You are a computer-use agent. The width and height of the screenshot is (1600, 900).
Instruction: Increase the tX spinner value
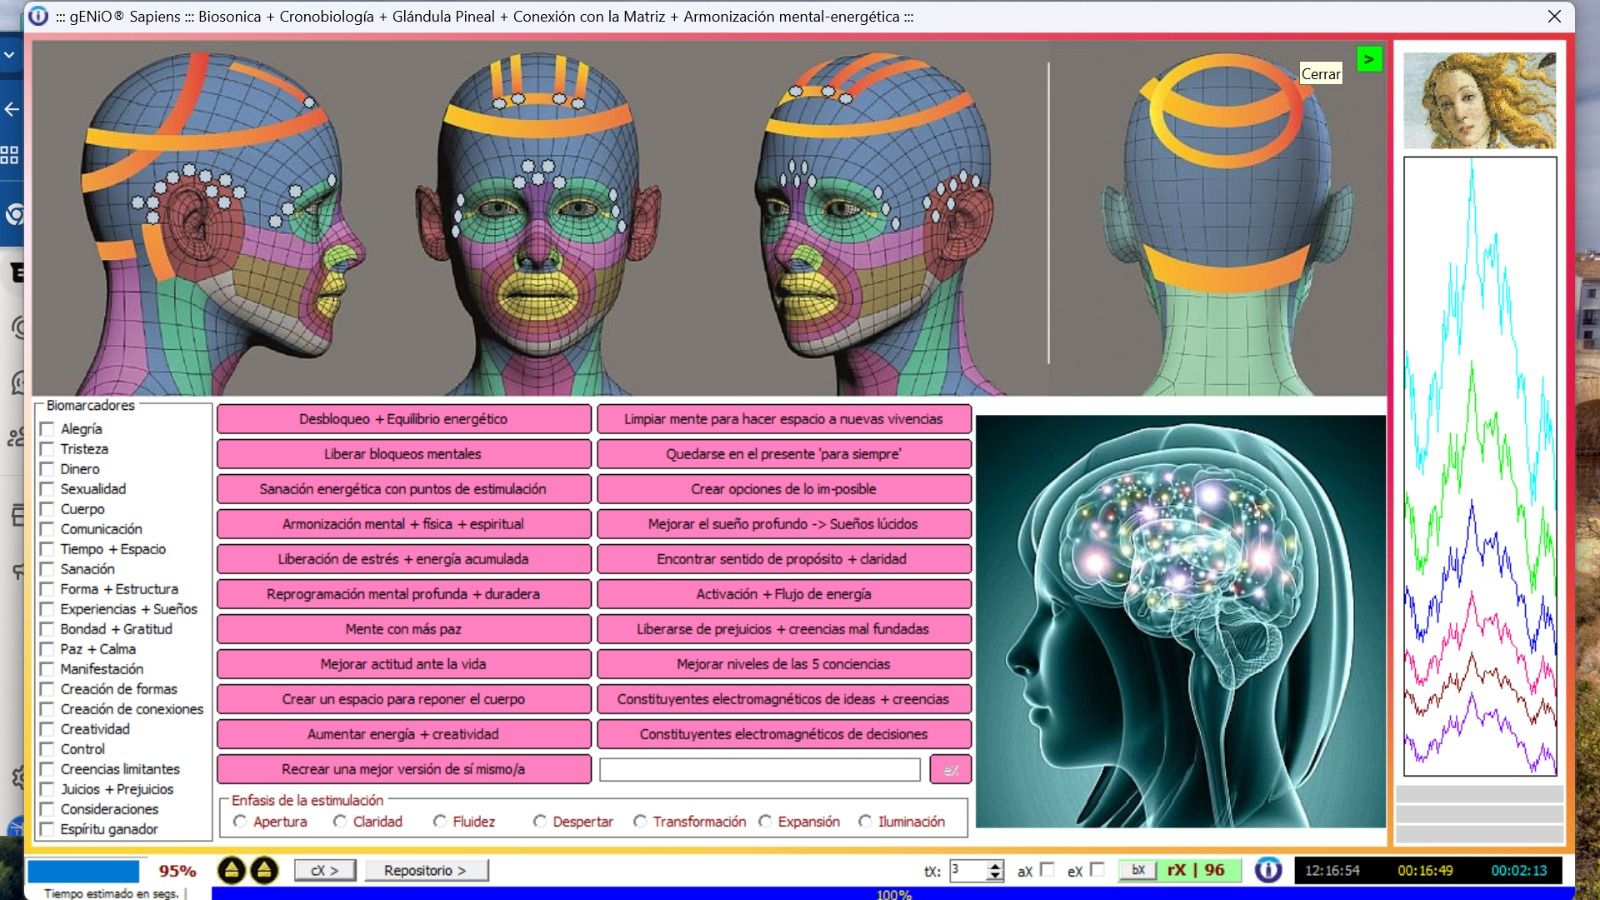tap(995, 865)
